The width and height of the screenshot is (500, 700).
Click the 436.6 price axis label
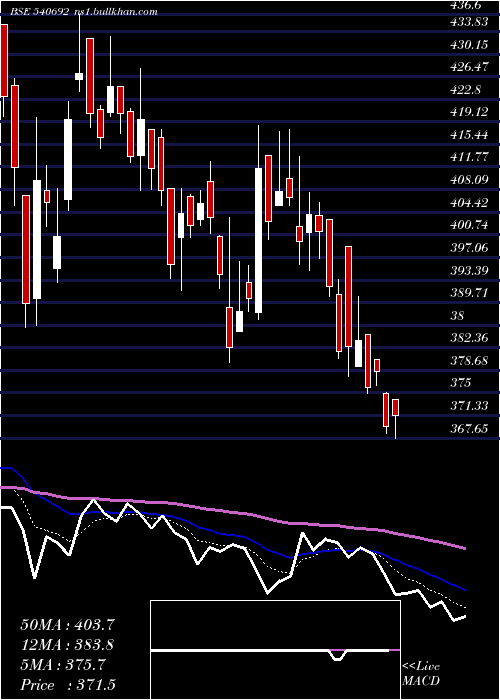click(x=466, y=5)
